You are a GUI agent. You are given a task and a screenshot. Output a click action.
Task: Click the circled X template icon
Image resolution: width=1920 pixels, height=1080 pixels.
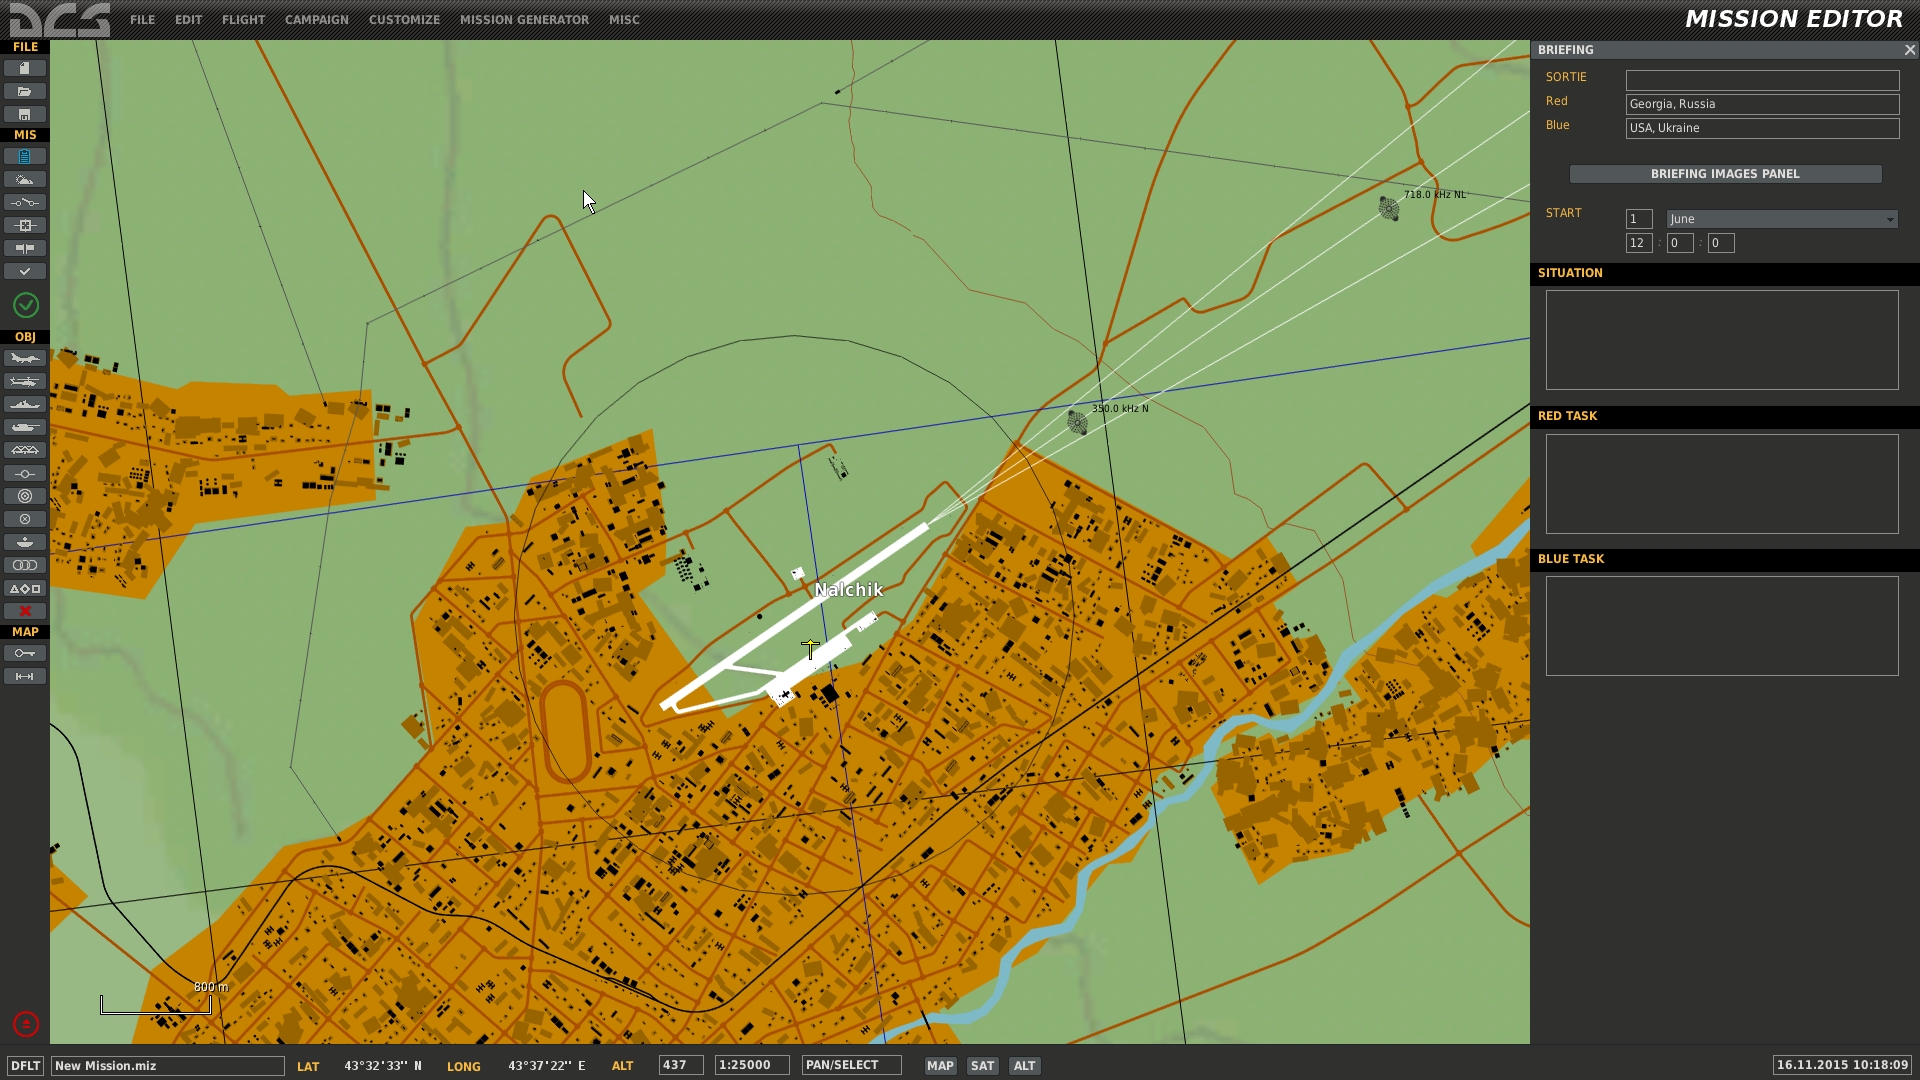coord(25,519)
